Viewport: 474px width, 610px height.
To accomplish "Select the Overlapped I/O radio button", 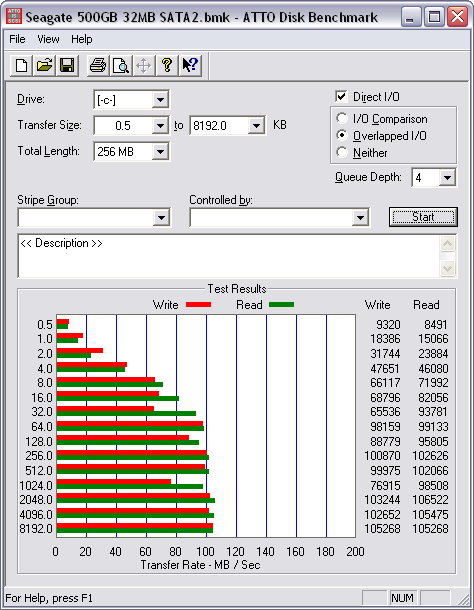I will [342, 135].
